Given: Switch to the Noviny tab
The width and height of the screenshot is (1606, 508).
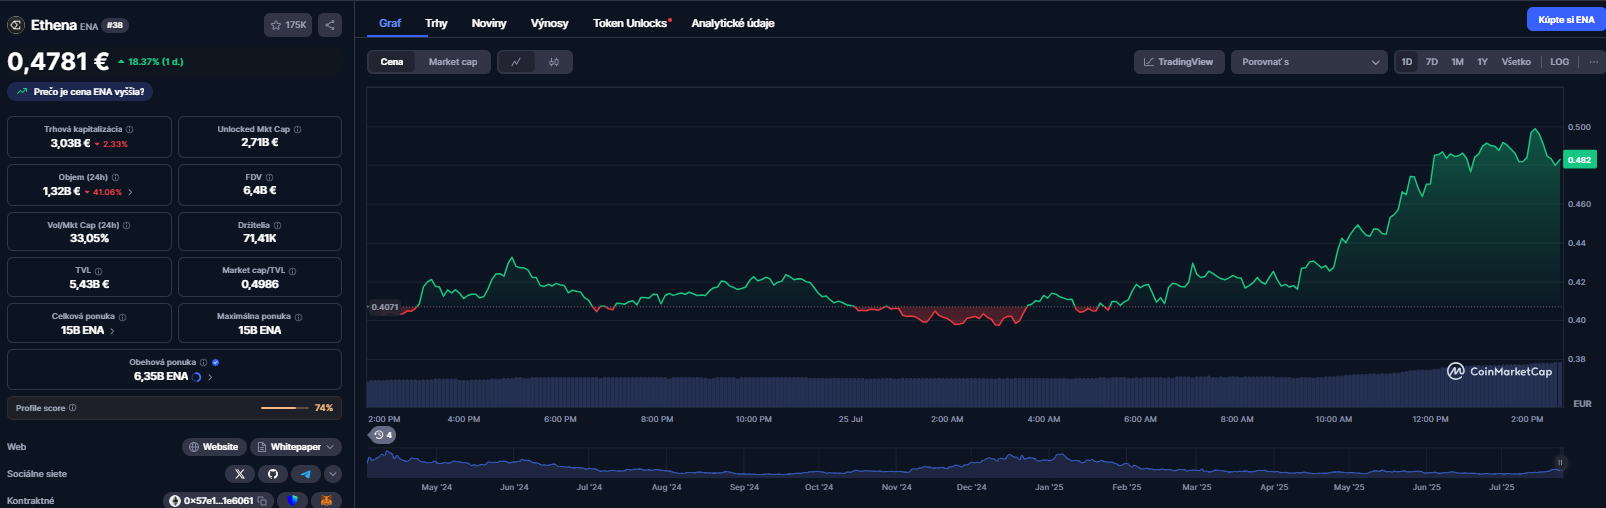Looking at the screenshot, I should pos(489,23).
